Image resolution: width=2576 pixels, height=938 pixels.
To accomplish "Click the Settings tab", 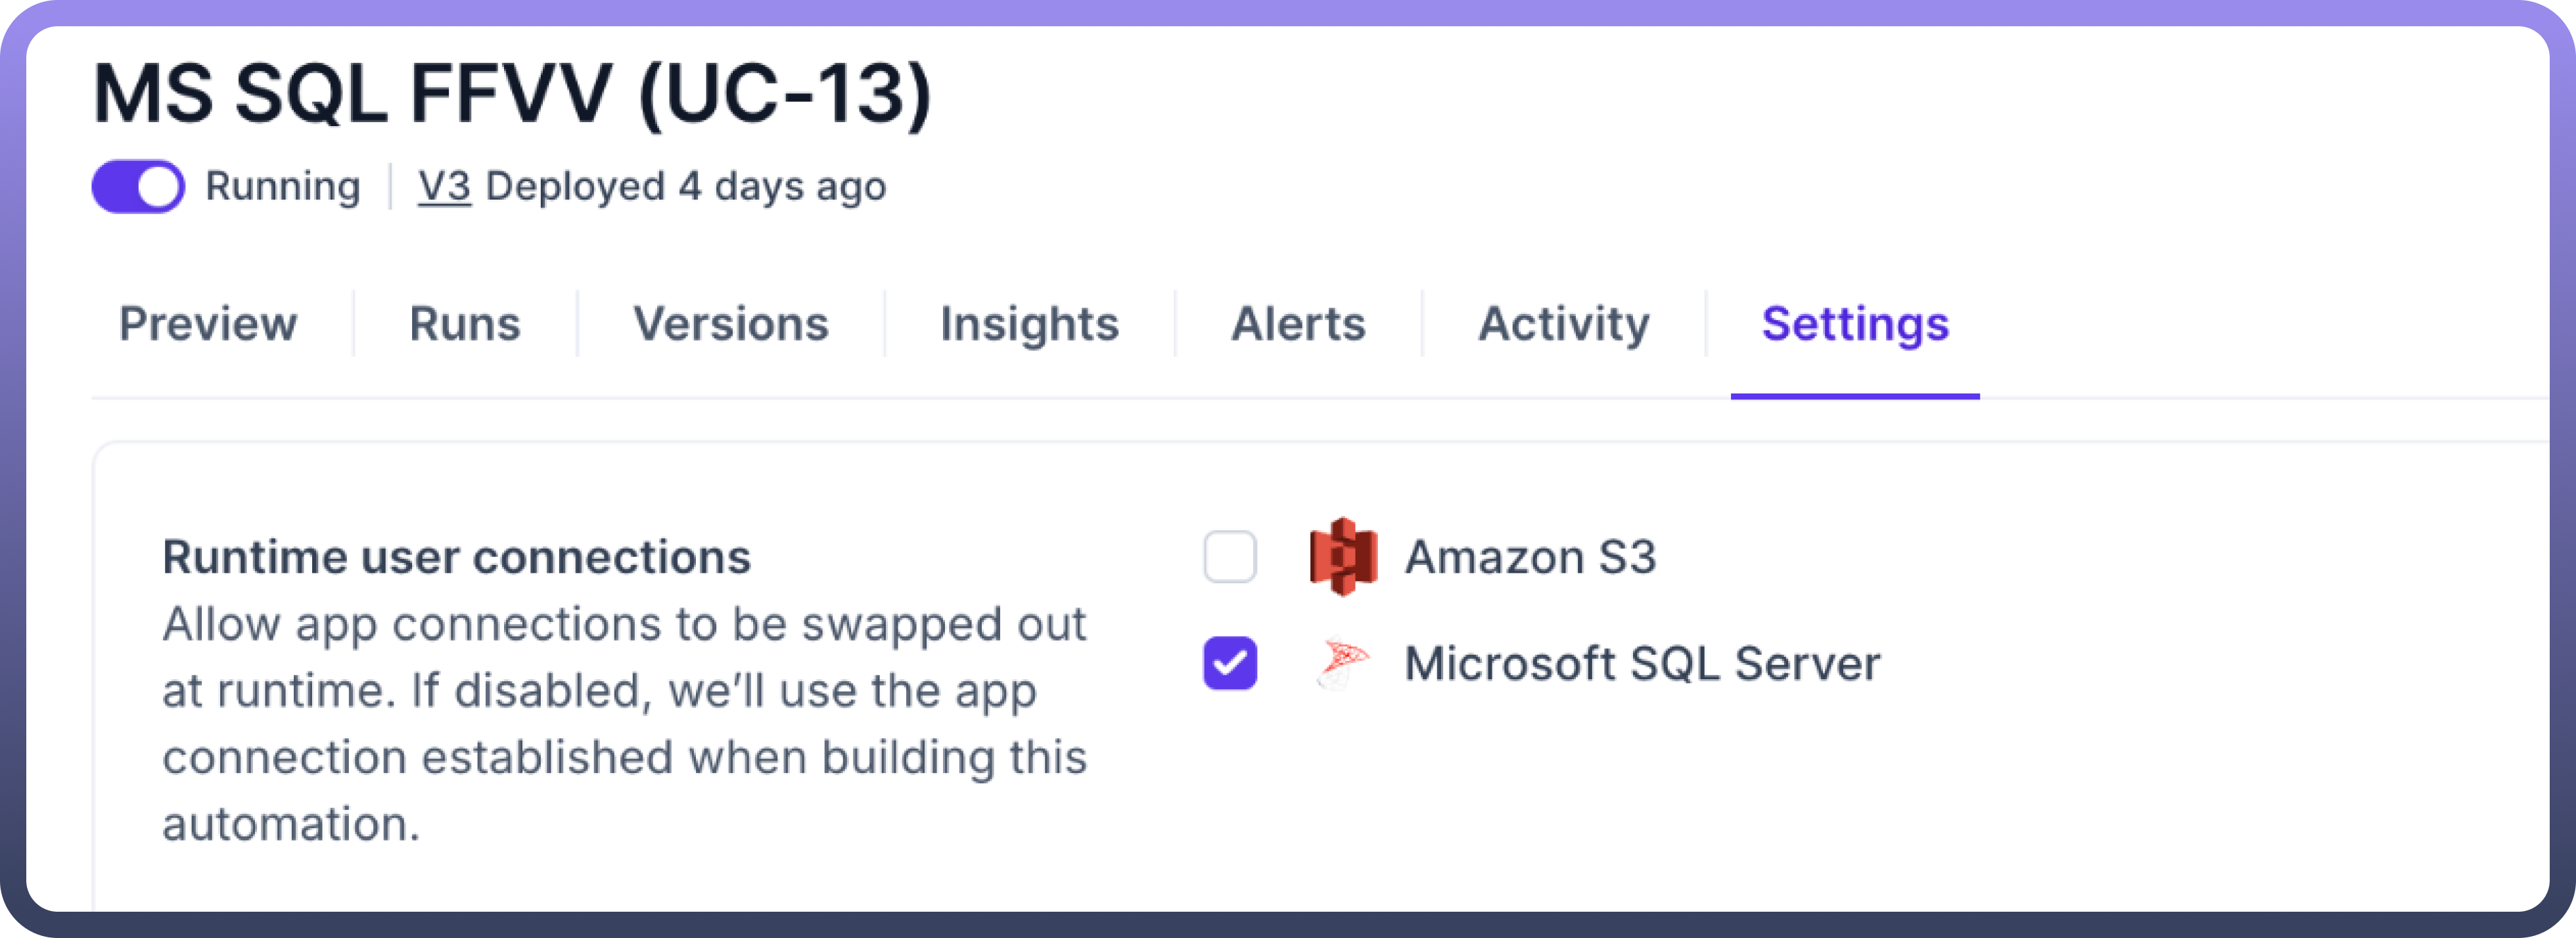I will pyautogui.click(x=1855, y=324).
